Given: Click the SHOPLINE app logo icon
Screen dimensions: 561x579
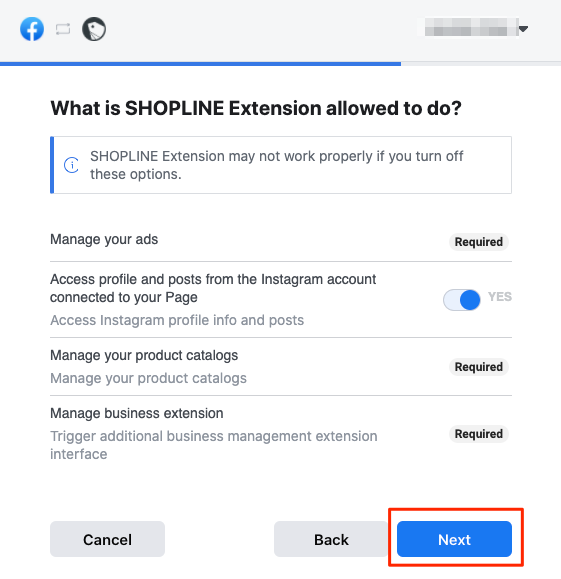Looking at the screenshot, I should (x=94, y=29).
